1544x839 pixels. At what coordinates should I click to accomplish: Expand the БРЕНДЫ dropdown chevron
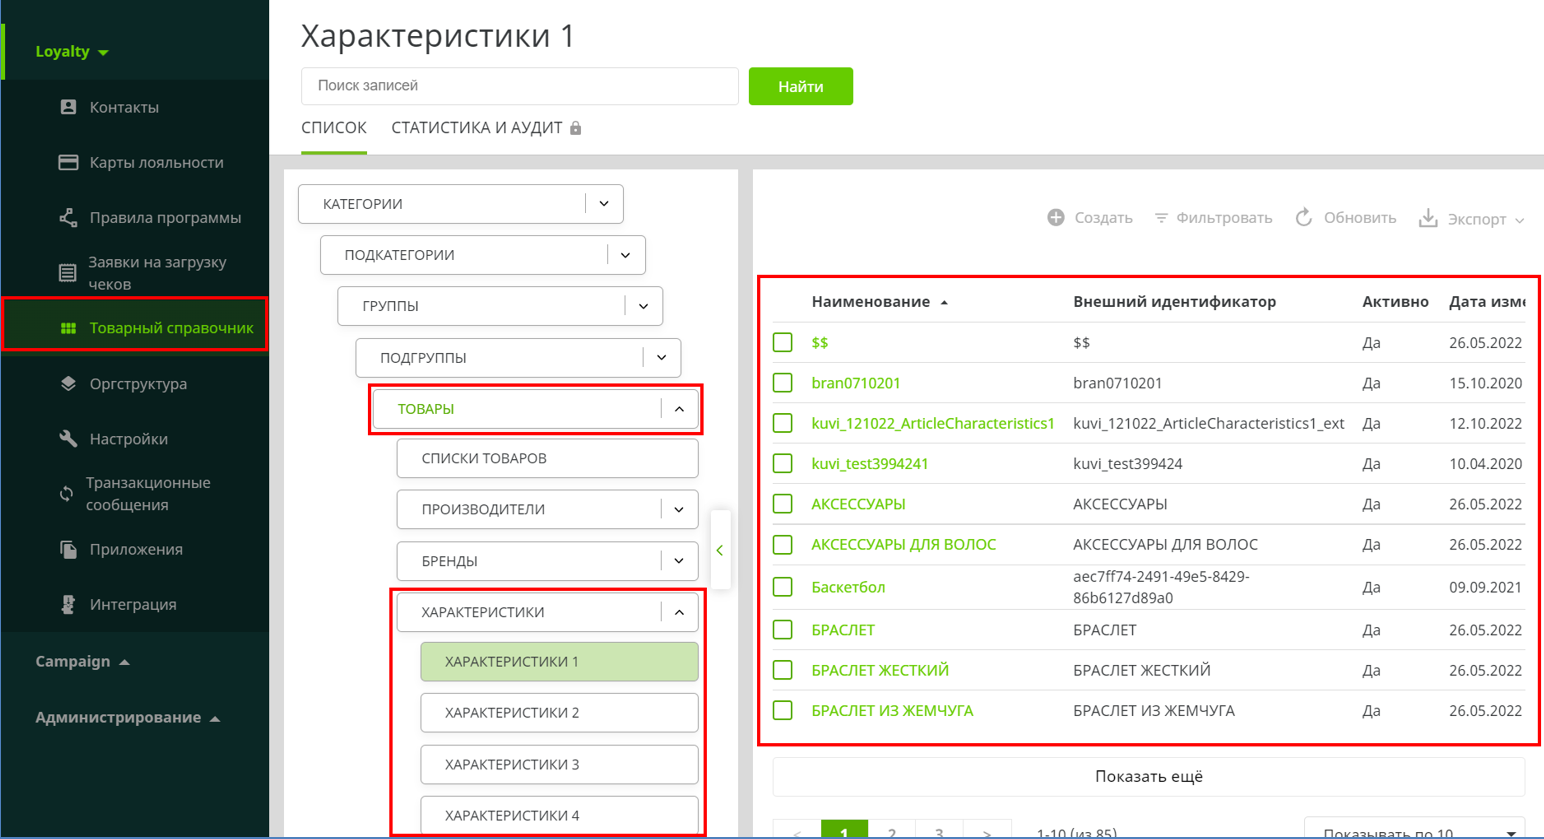pyautogui.click(x=679, y=561)
